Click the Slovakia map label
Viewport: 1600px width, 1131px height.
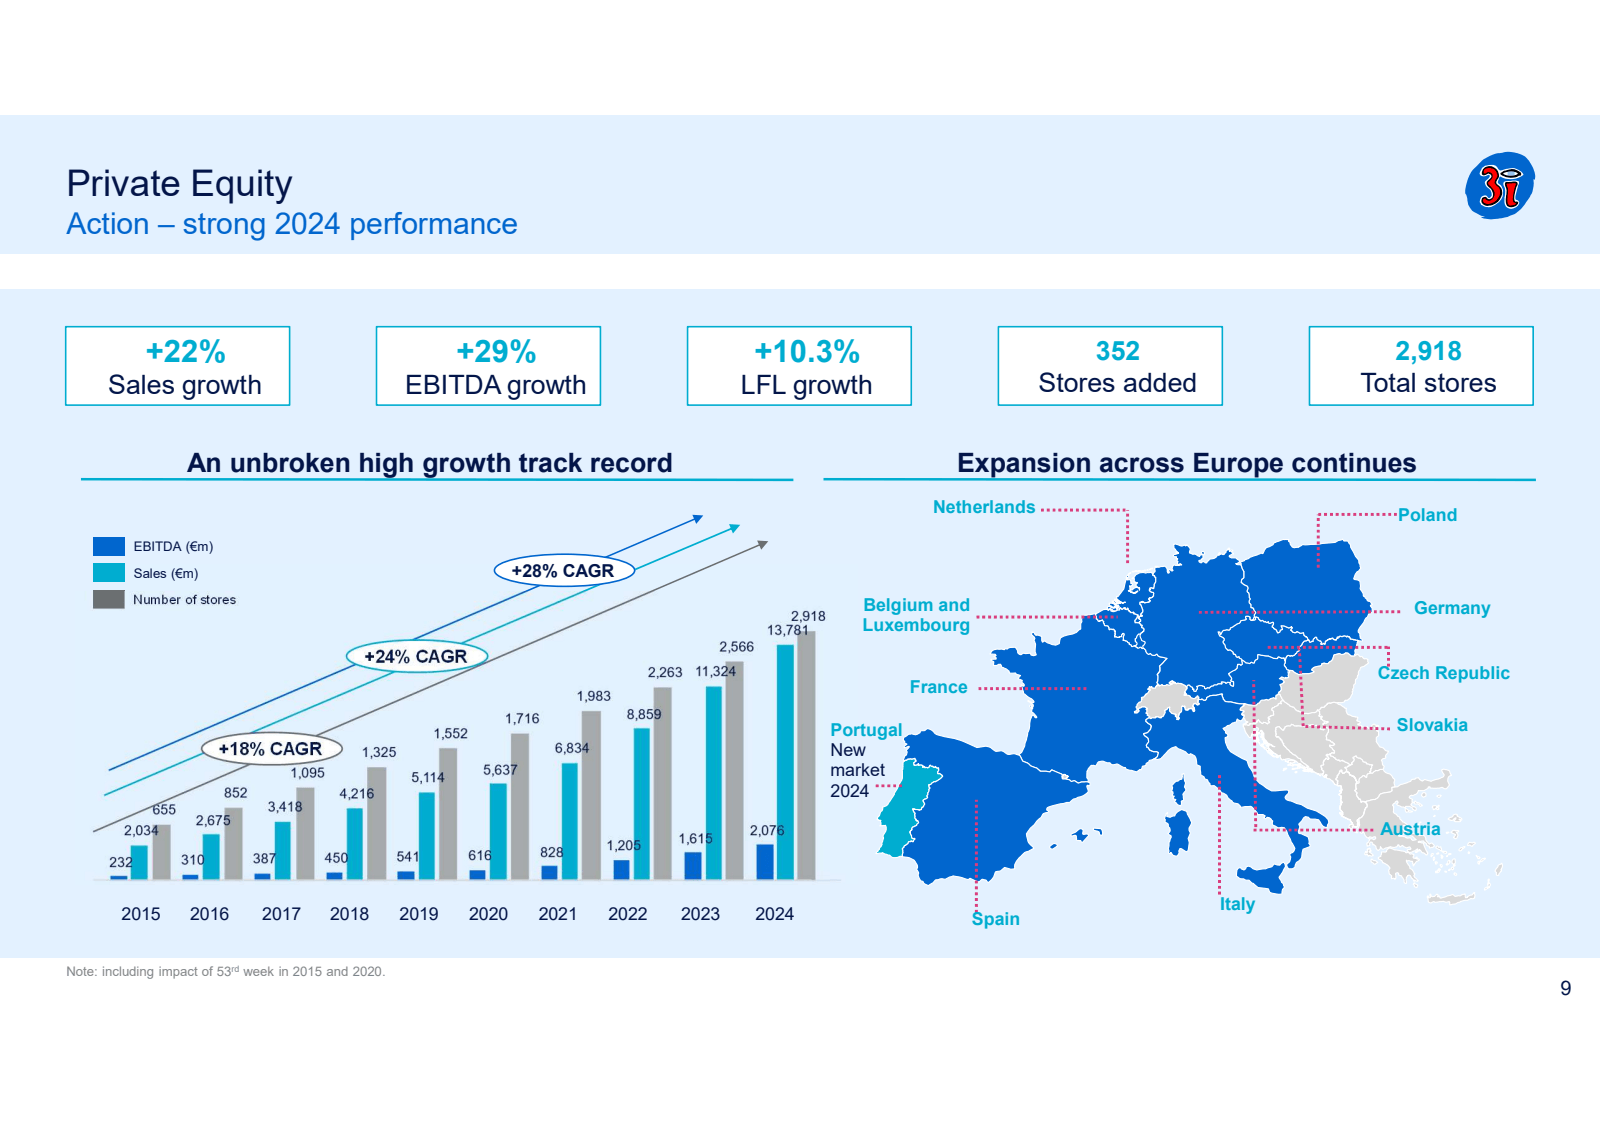pyautogui.click(x=1432, y=725)
